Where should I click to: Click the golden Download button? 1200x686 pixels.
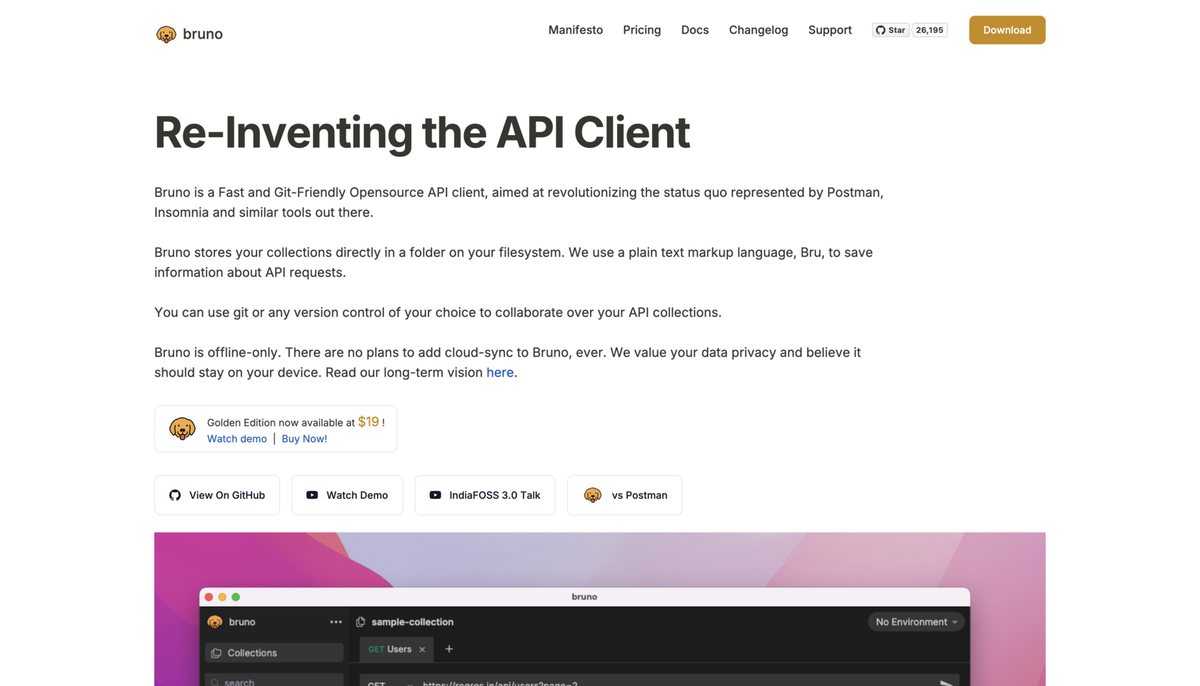pyautogui.click(x=1007, y=30)
